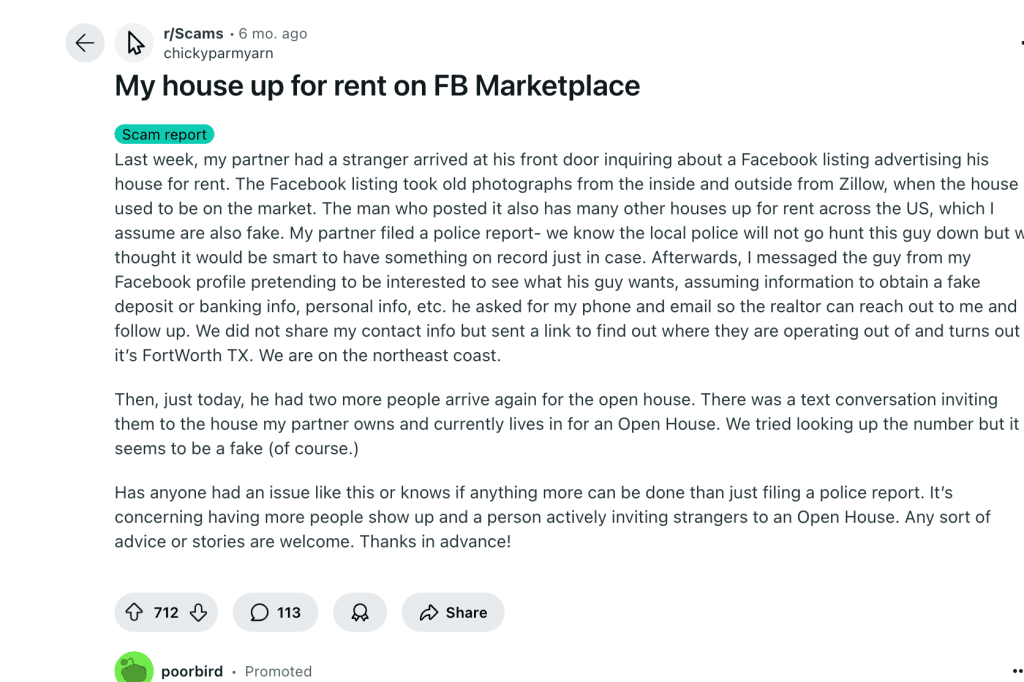The width and height of the screenshot is (1024, 682).
Task: Click the Promoted label
Action: click(278, 671)
